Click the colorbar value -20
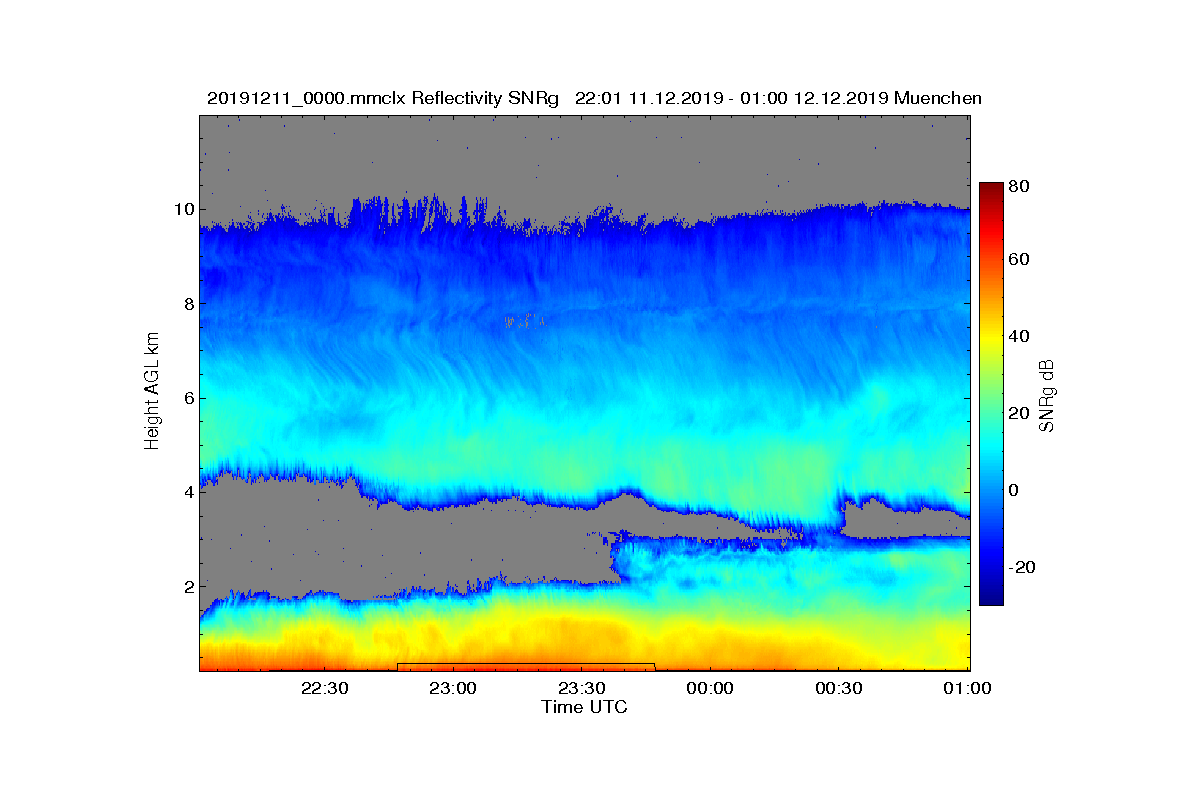This screenshot has width=1200, height=800. tap(1022, 567)
